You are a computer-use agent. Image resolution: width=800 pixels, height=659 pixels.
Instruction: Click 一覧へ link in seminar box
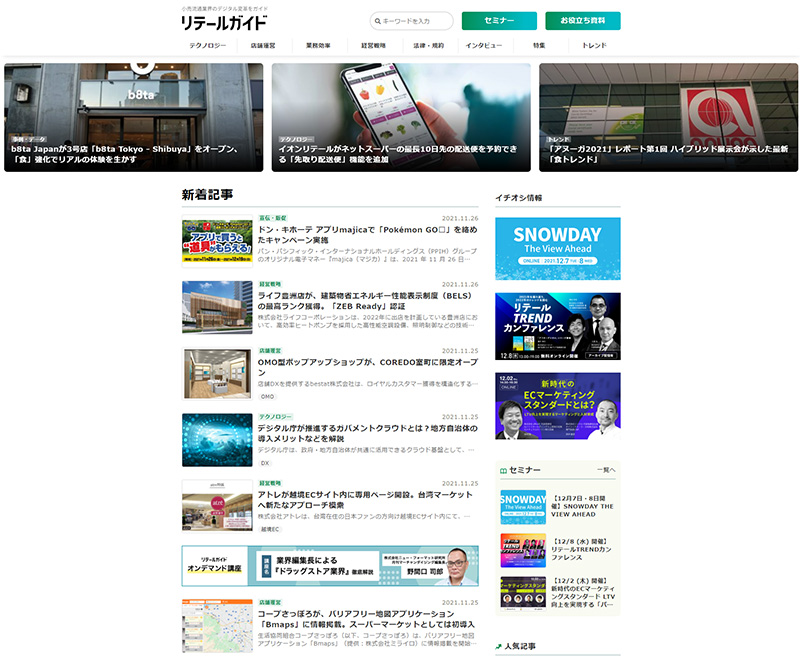605,470
